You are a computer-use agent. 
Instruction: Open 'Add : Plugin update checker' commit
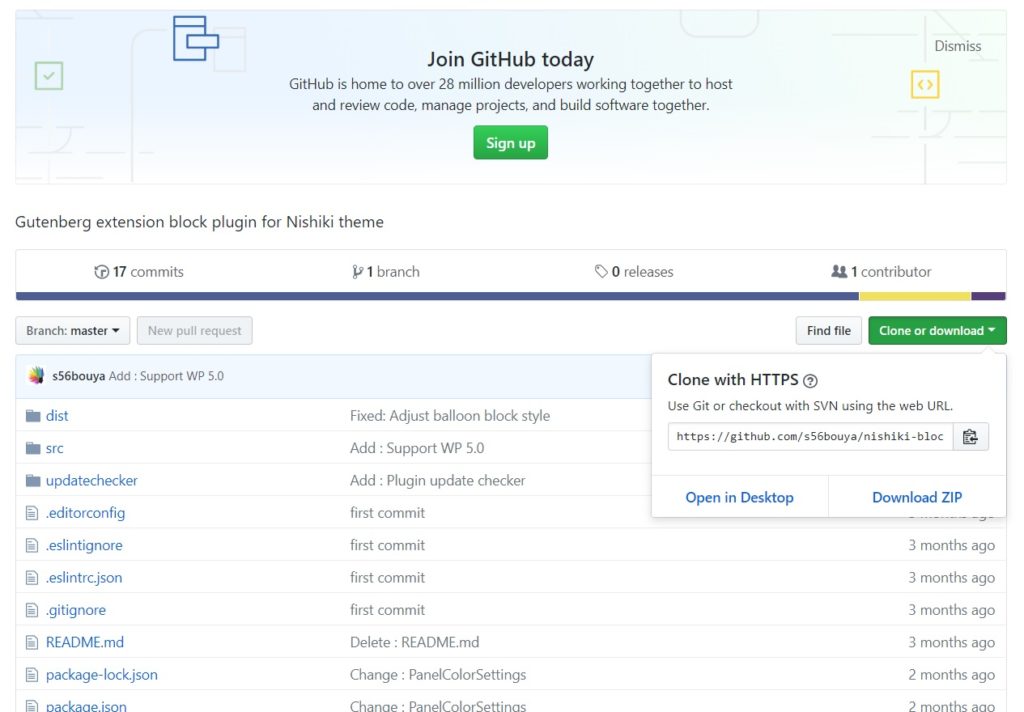click(438, 481)
